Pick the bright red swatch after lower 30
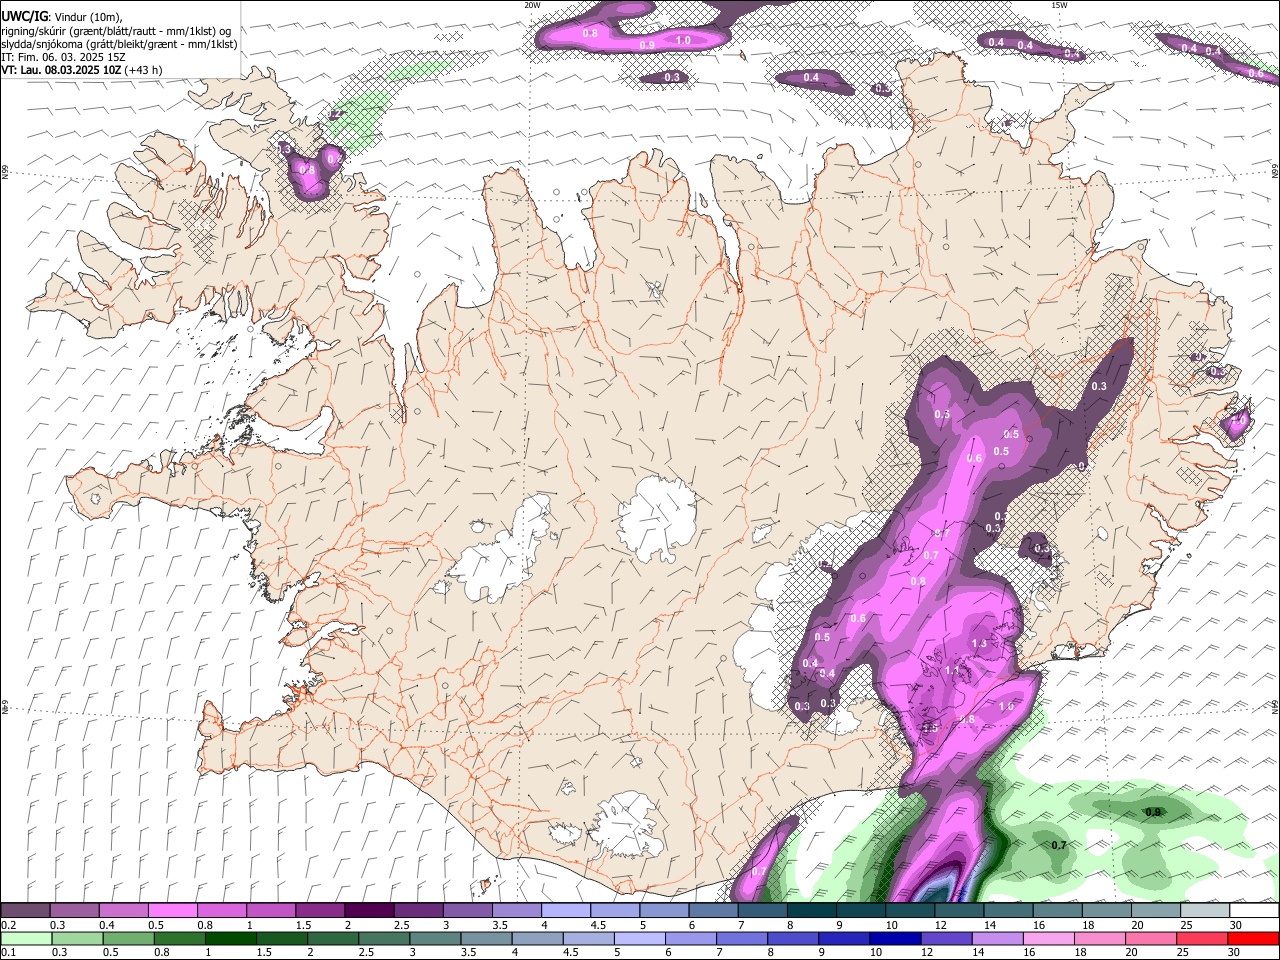 pos(1254,938)
